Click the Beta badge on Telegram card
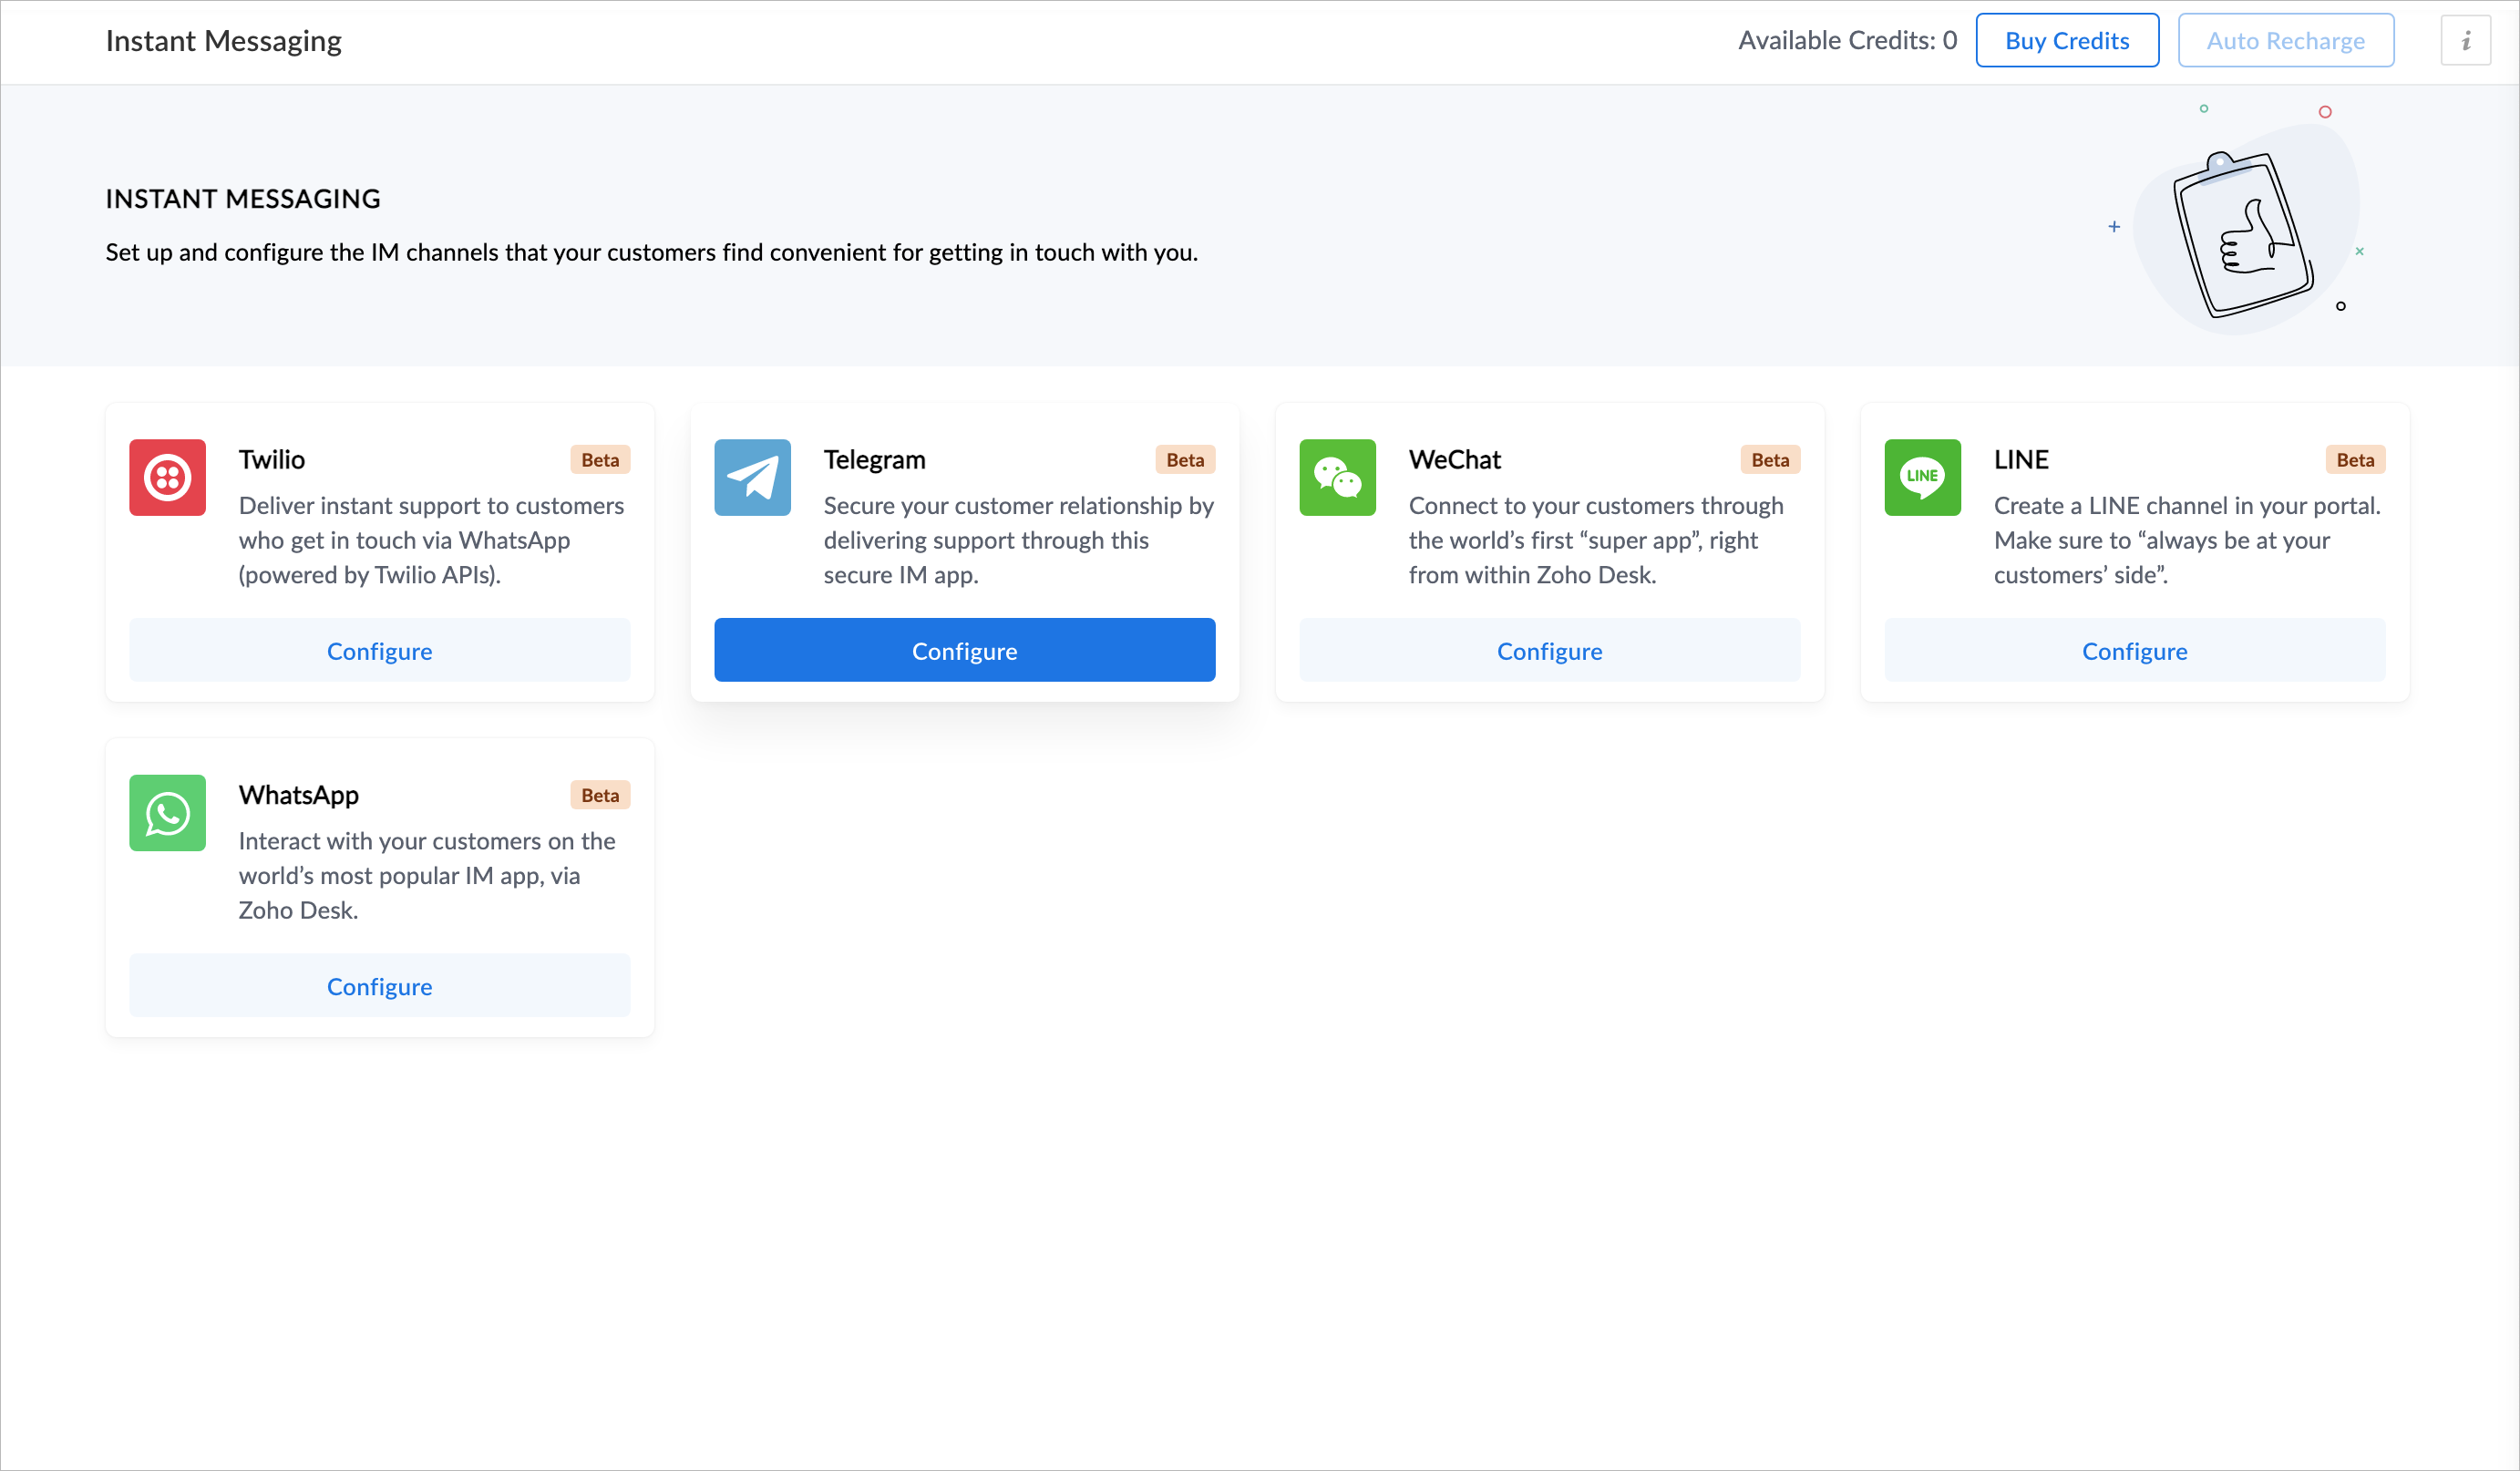 pos(1185,459)
